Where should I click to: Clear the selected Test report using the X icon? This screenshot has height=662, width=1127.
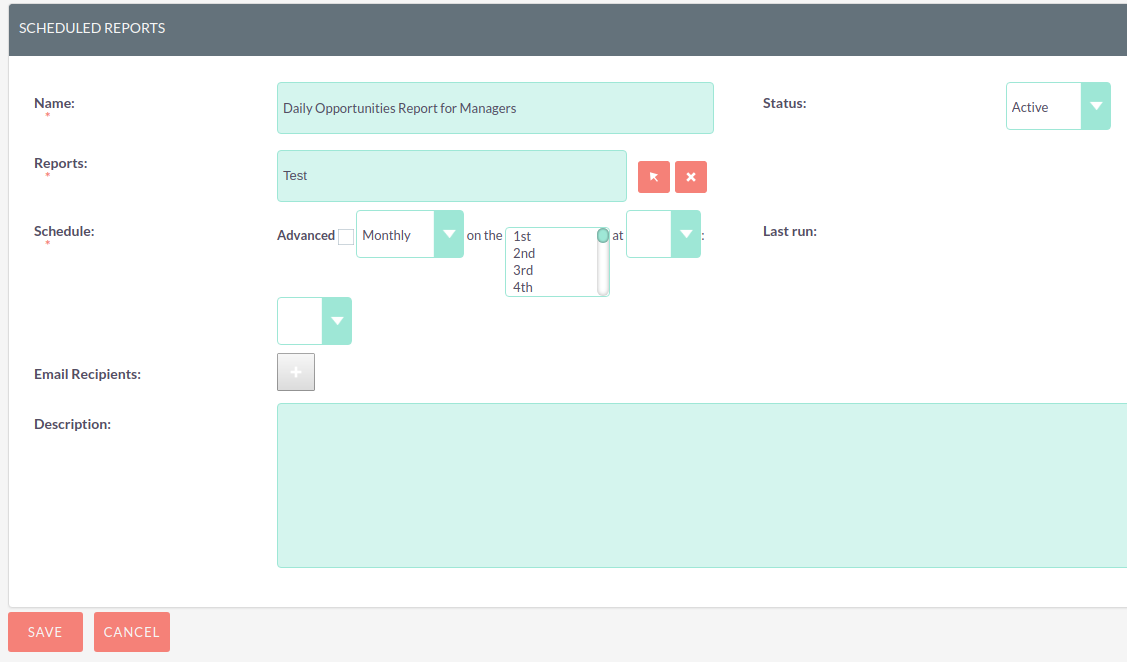pos(690,176)
